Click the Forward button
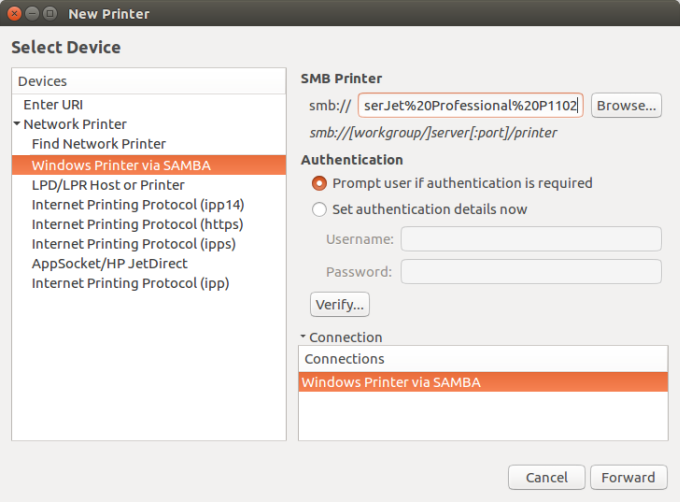 tap(628, 477)
